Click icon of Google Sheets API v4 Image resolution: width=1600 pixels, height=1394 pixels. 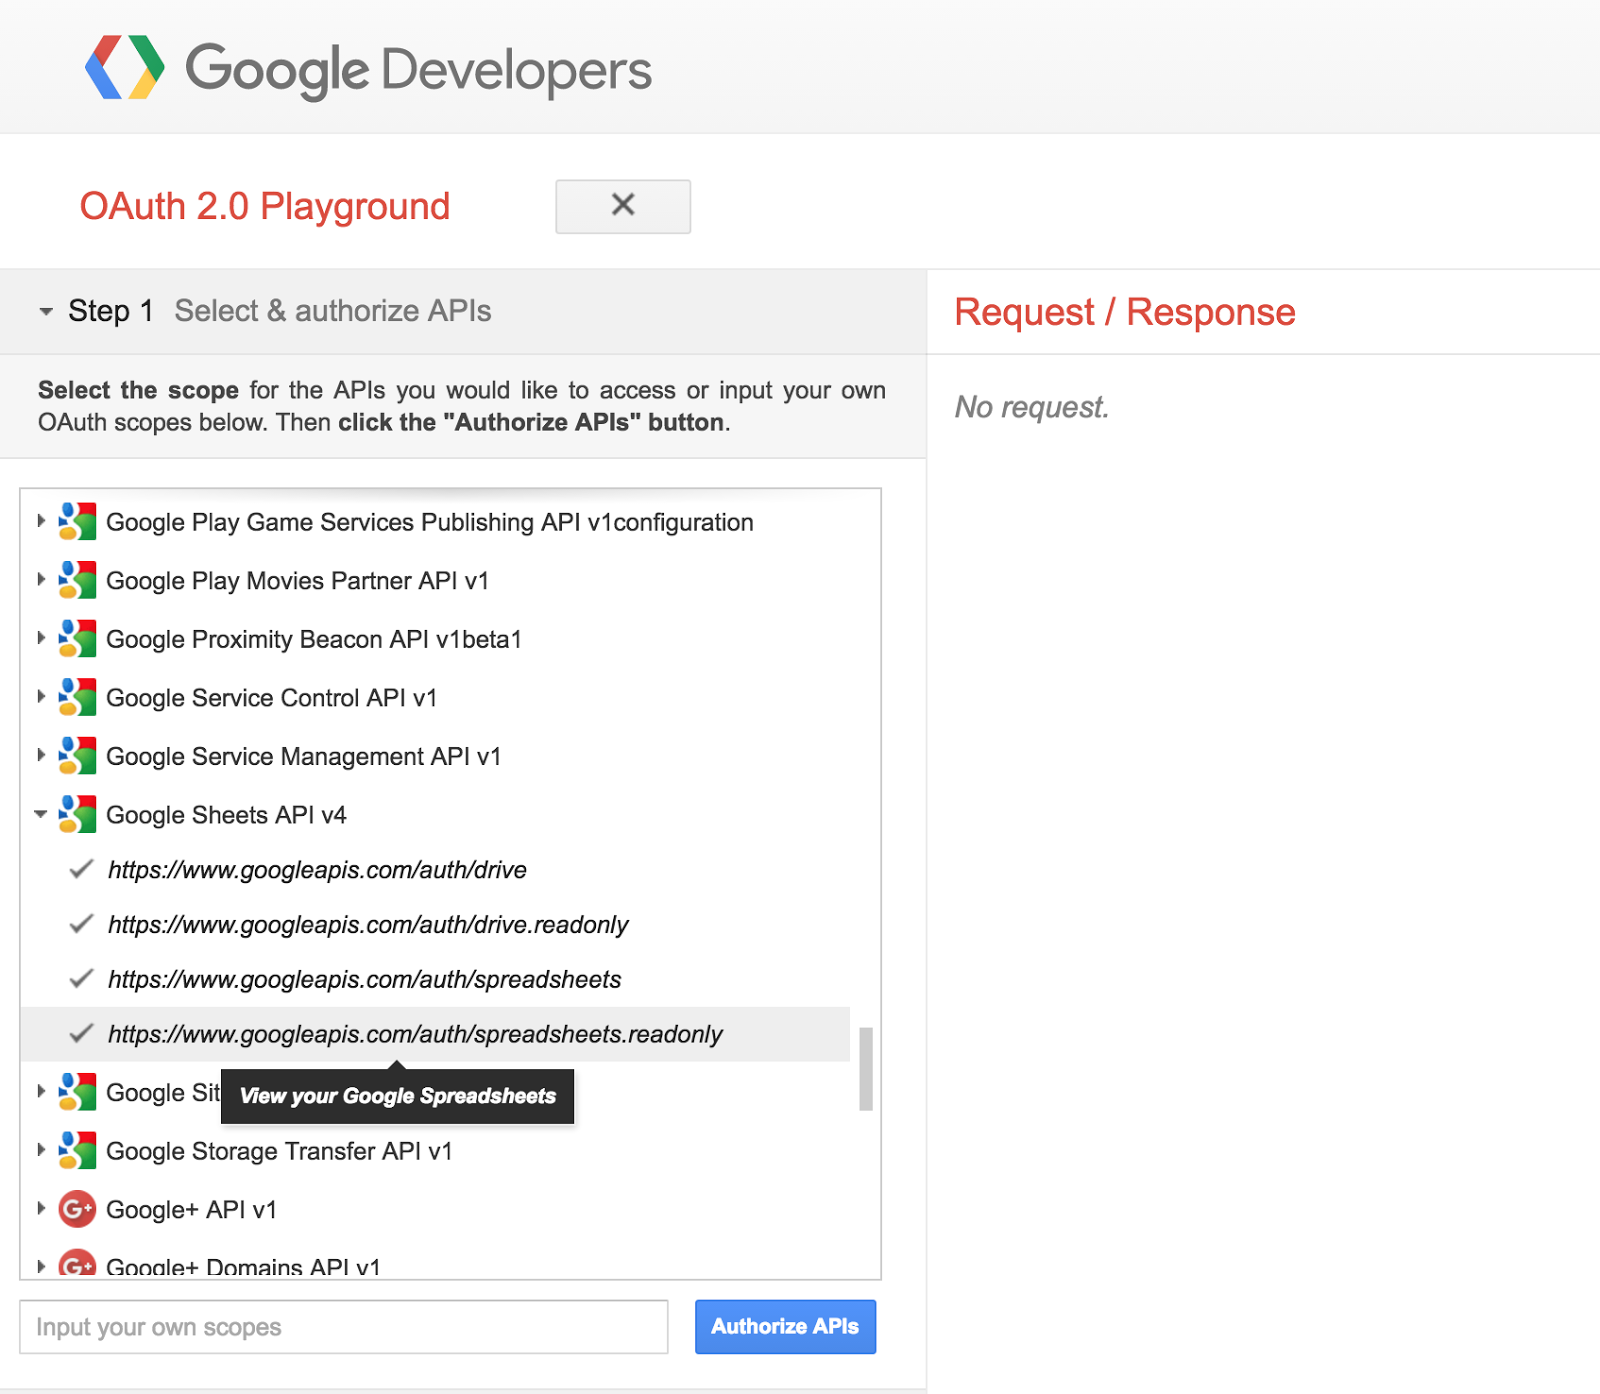tap(77, 815)
